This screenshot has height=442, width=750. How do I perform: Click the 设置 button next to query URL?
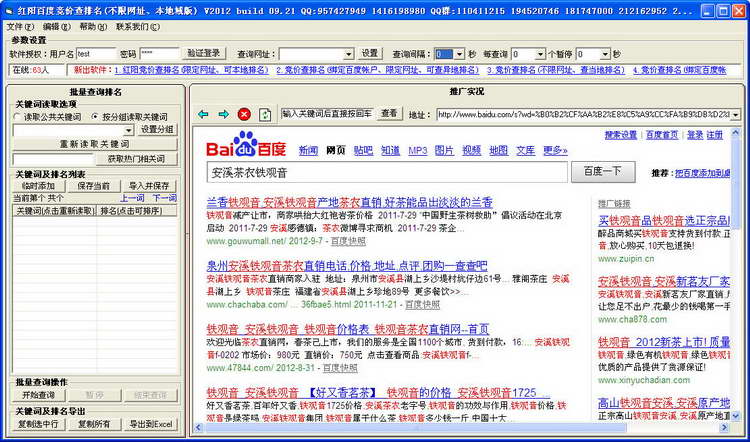(x=369, y=53)
